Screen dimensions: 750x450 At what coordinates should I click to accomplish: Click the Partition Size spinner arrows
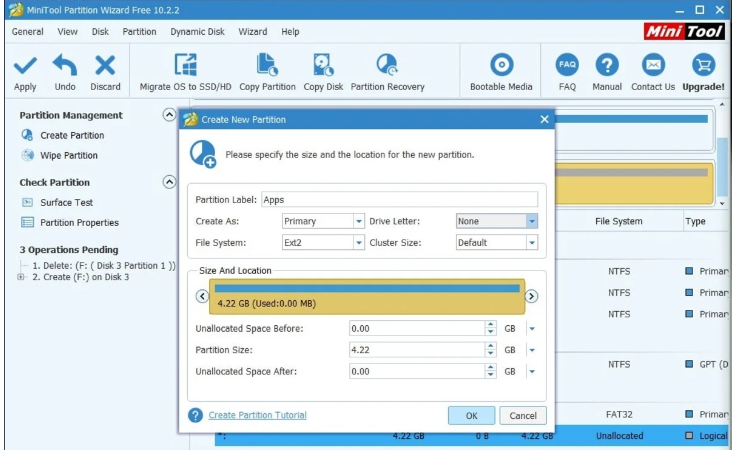(x=490, y=350)
